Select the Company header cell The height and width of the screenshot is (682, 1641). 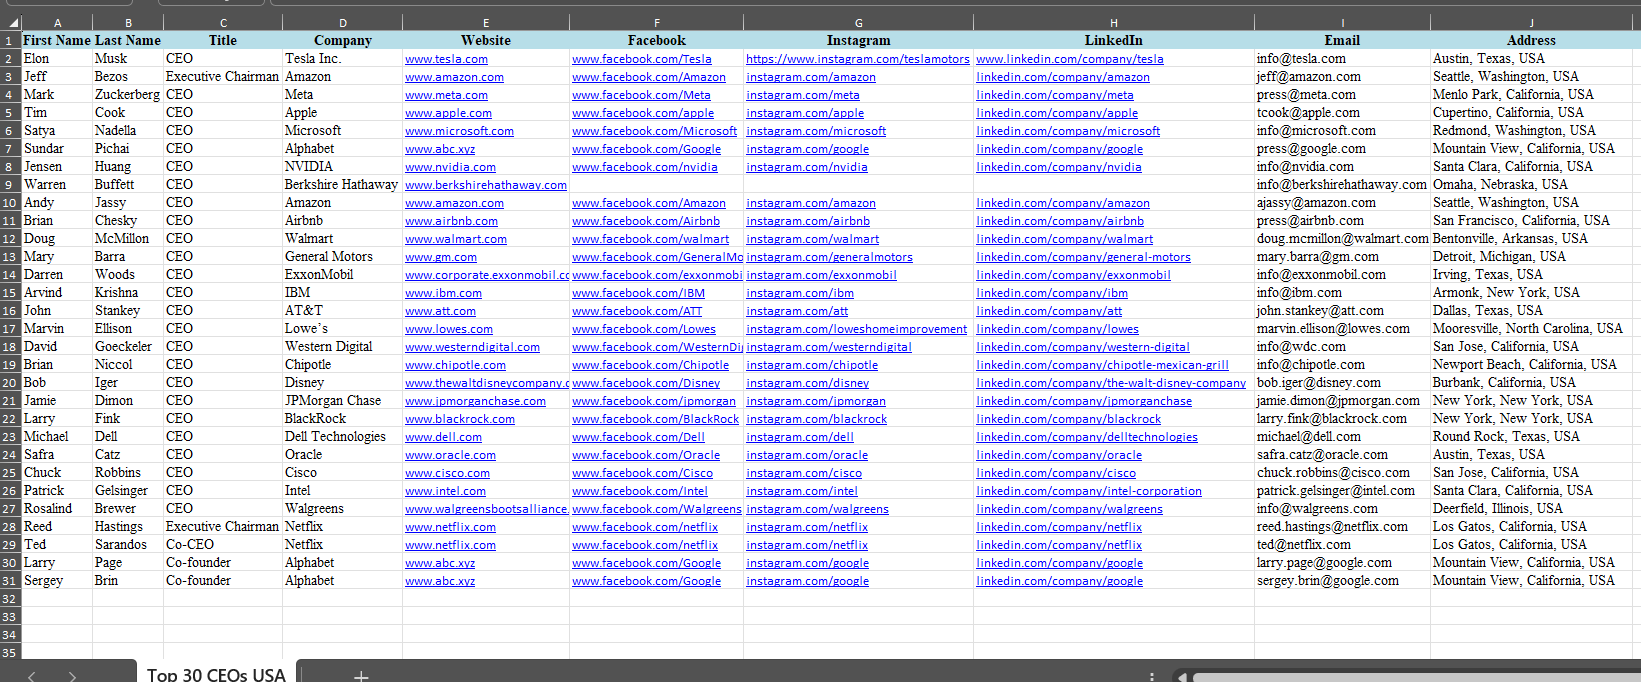click(343, 40)
